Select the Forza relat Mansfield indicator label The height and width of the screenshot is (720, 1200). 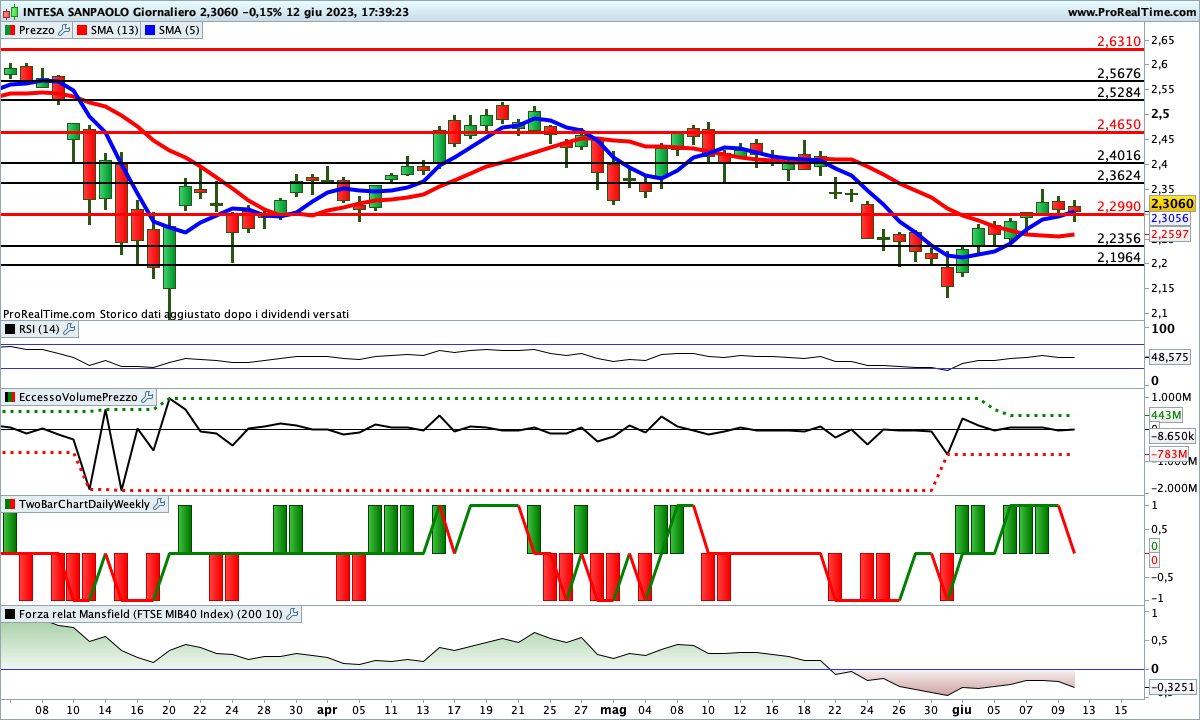click(x=152, y=614)
